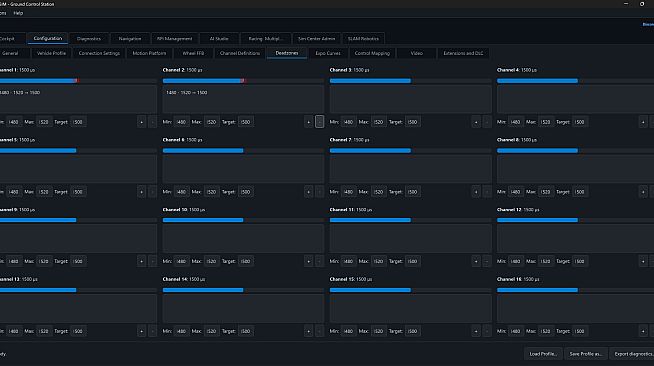Screen dimensions: 654x366
Task: Click the Channel 15 Target field
Action: click(413, 331)
